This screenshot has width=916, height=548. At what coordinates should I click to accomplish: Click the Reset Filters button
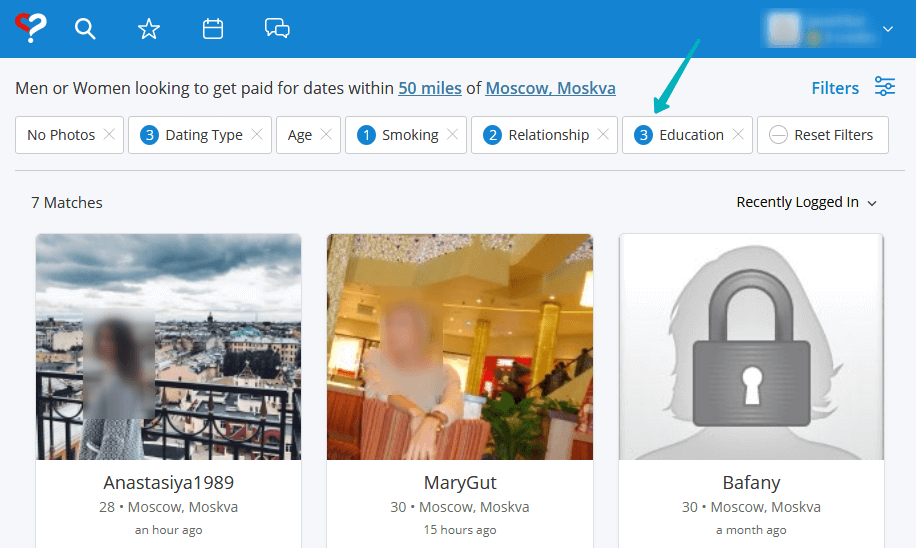click(x=823, y=135)
